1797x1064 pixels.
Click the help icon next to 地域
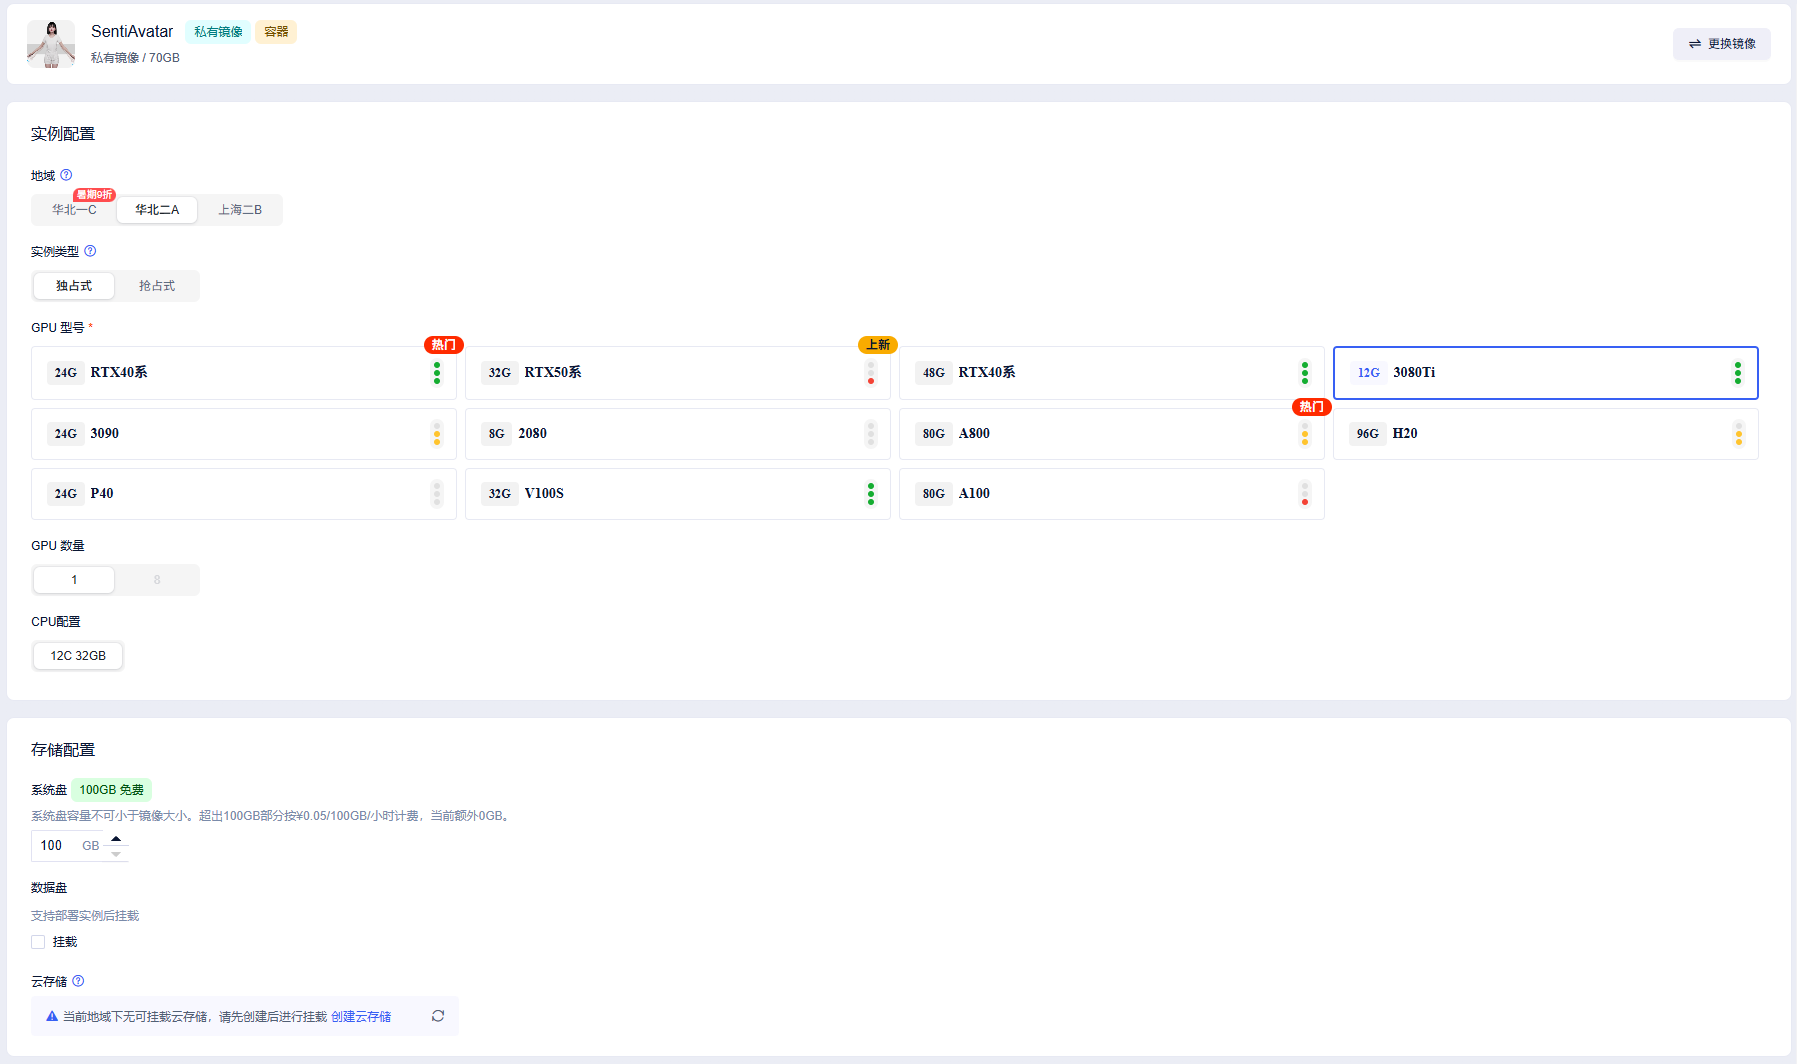coord(66,175)
